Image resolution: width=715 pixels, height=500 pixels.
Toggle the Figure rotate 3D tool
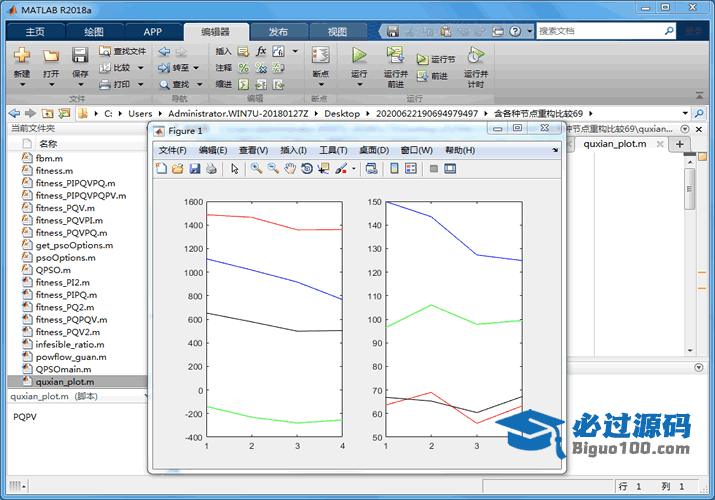click(x=307, y=169)
